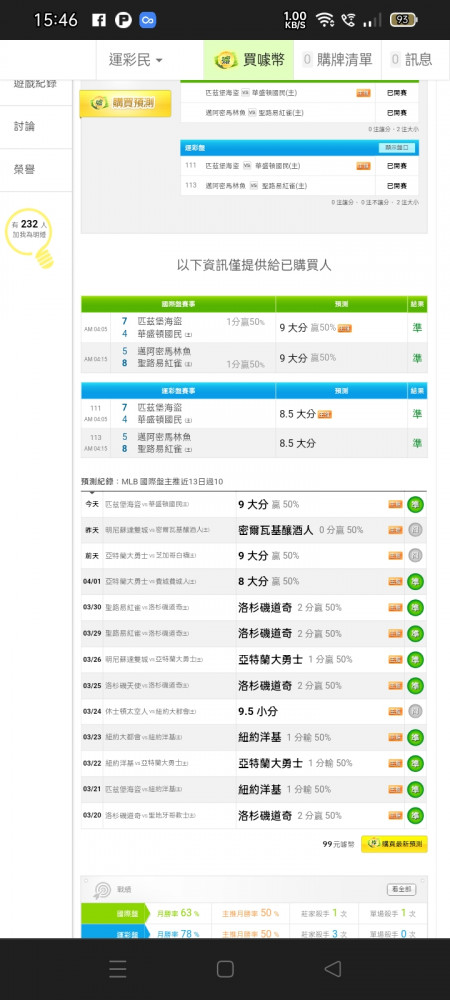Toggle the 顯示盤口 button in 運彩盤 header
Screen dimensions: 450x1000
397,148
